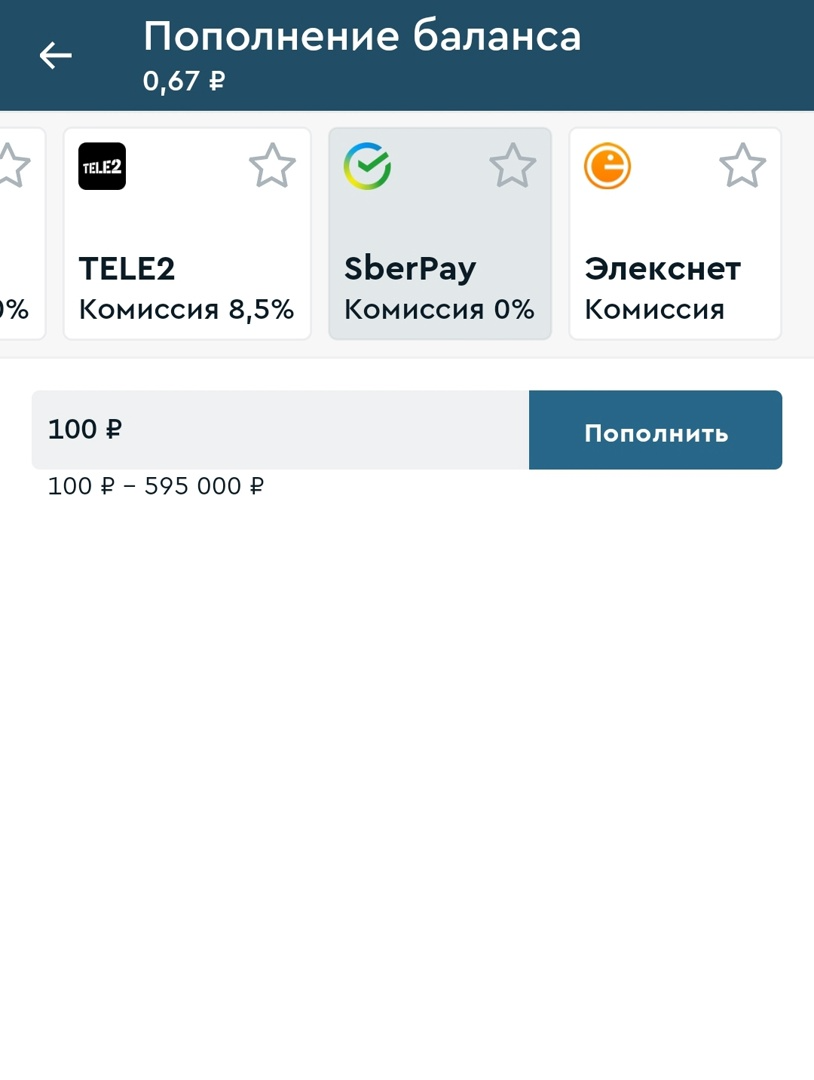Click the Комиссия 0% label under SberPay

(439, 310)
